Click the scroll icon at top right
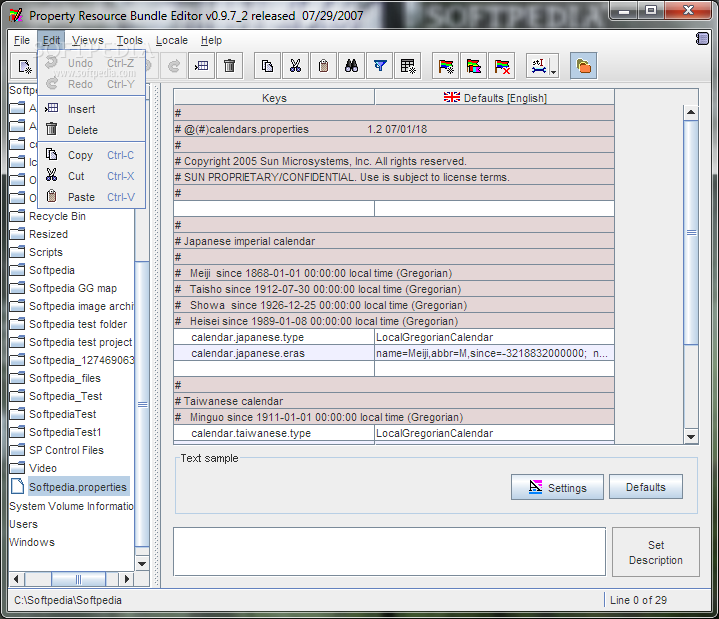 [x=702, y=39]
